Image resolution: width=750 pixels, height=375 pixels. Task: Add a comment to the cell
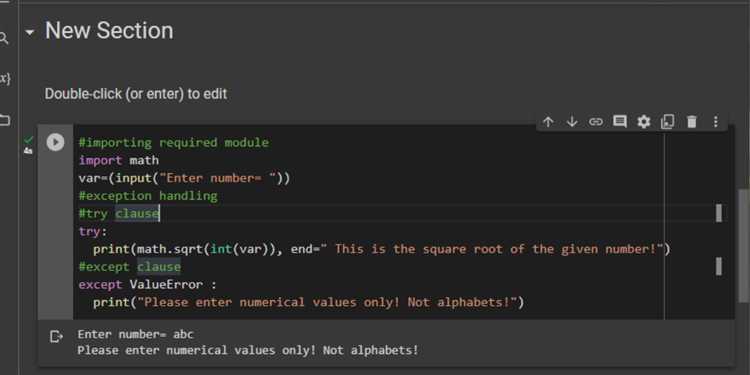tap(620, 121)
